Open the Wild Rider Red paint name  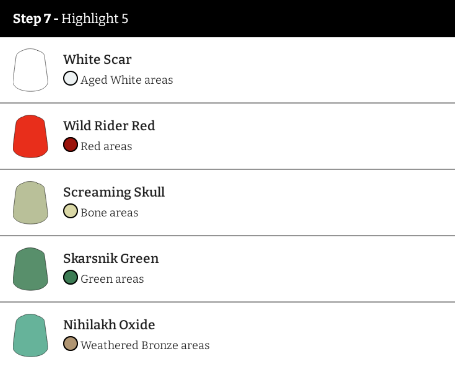(109, 126)
